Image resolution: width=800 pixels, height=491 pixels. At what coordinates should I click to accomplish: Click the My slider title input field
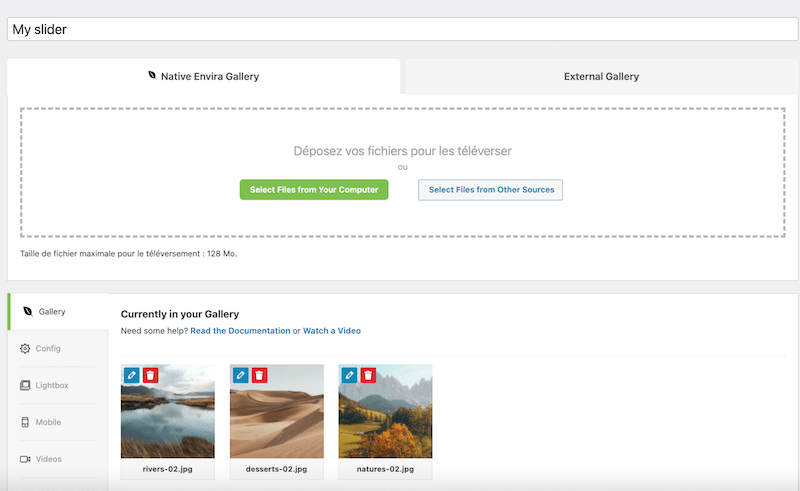400,29
